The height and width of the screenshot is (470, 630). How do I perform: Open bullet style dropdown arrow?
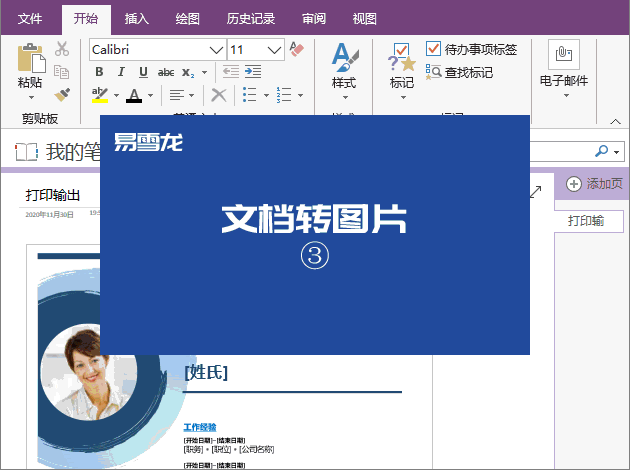(x=266, y=96)
